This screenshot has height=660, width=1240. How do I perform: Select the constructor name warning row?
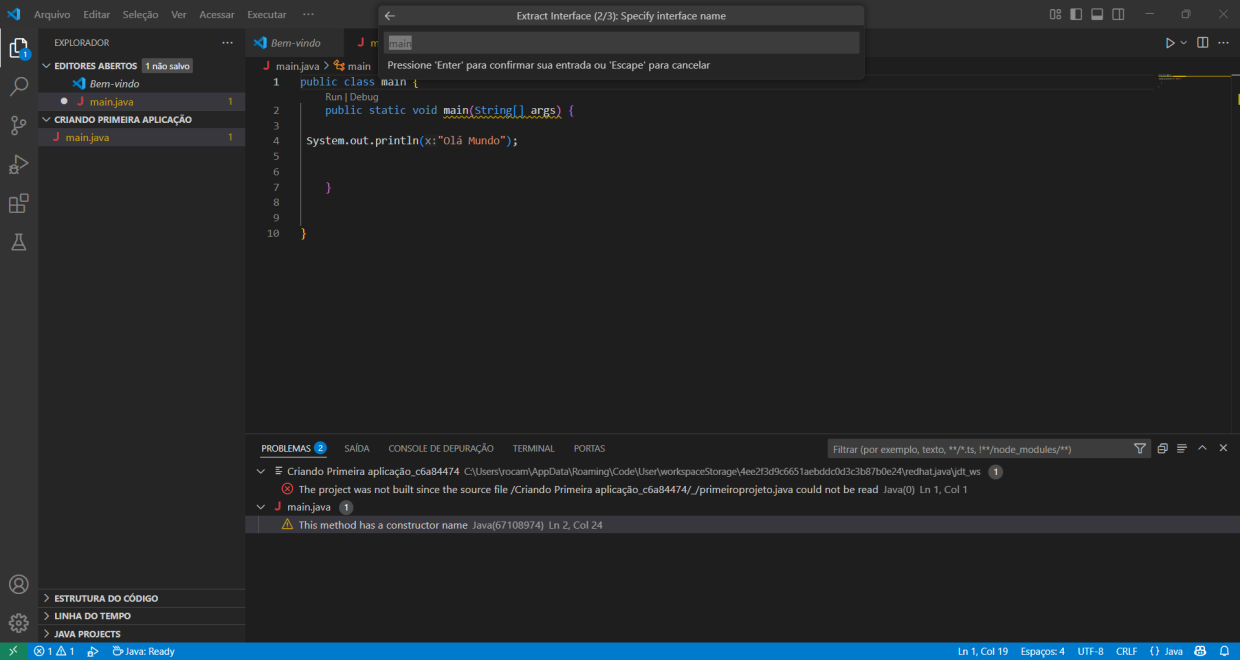click(x=742, y=525)
